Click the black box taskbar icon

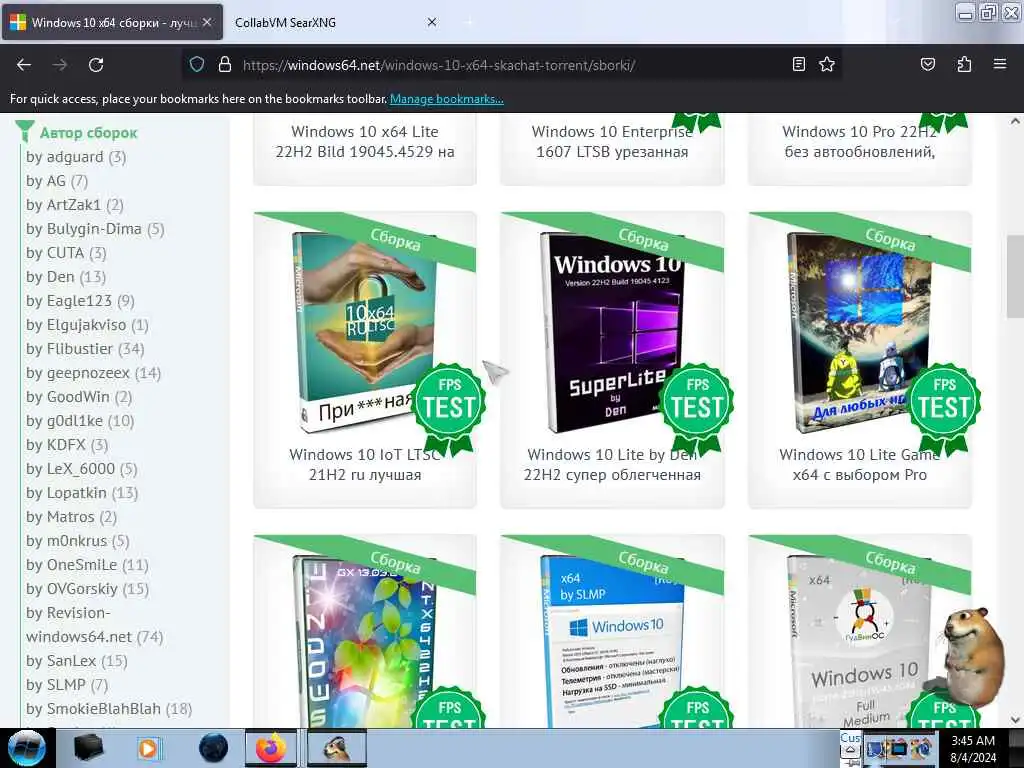point(89,748)
